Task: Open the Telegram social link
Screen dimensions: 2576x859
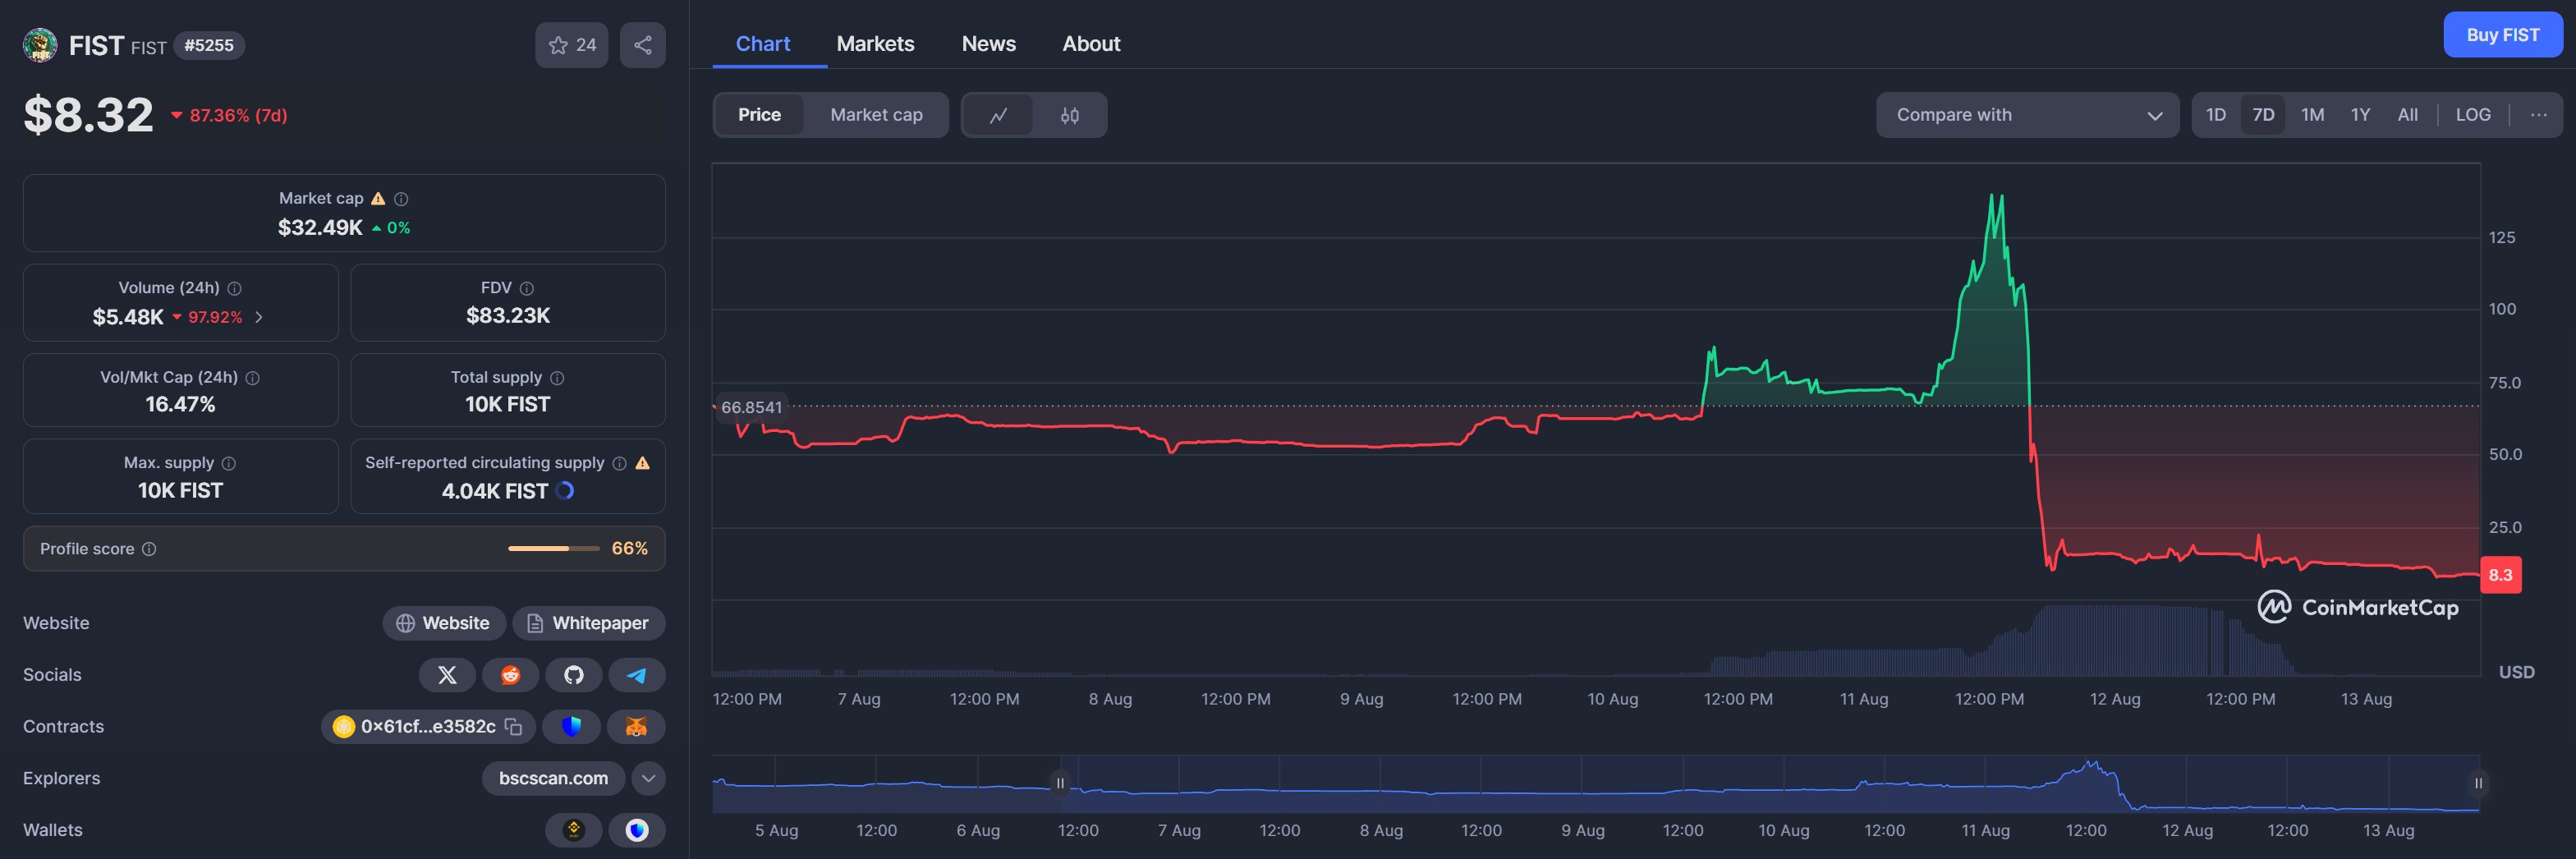Action: pyautogui.click(x=636, y=675)
